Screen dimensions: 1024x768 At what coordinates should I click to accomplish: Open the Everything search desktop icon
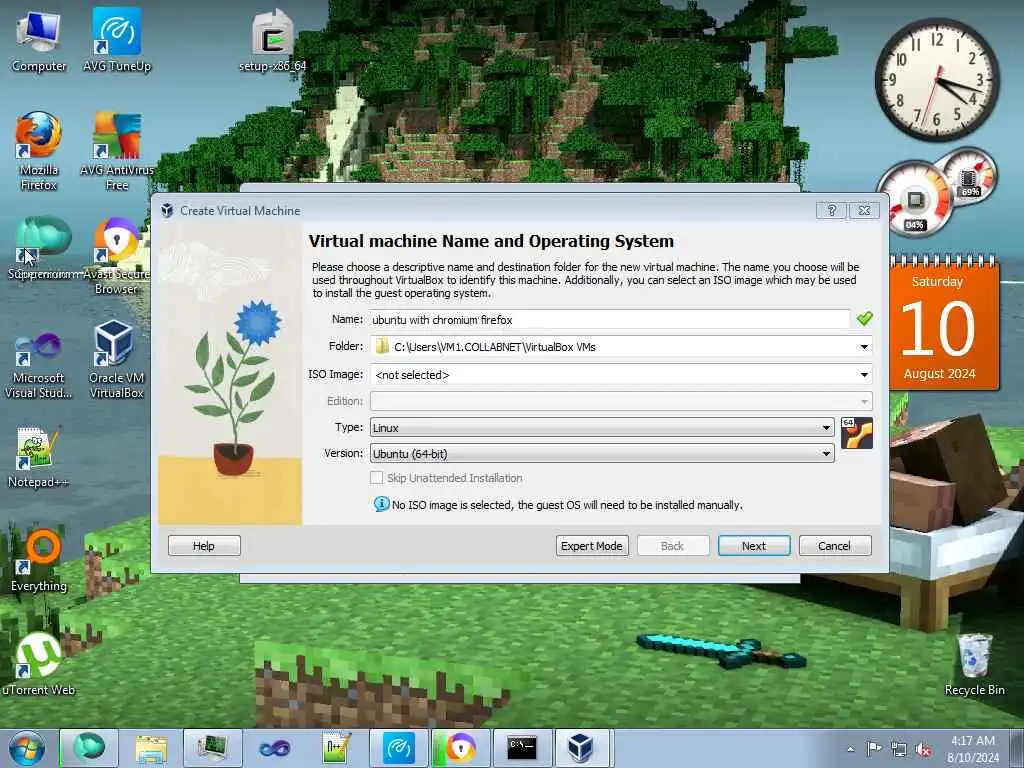tap(39, 560)
